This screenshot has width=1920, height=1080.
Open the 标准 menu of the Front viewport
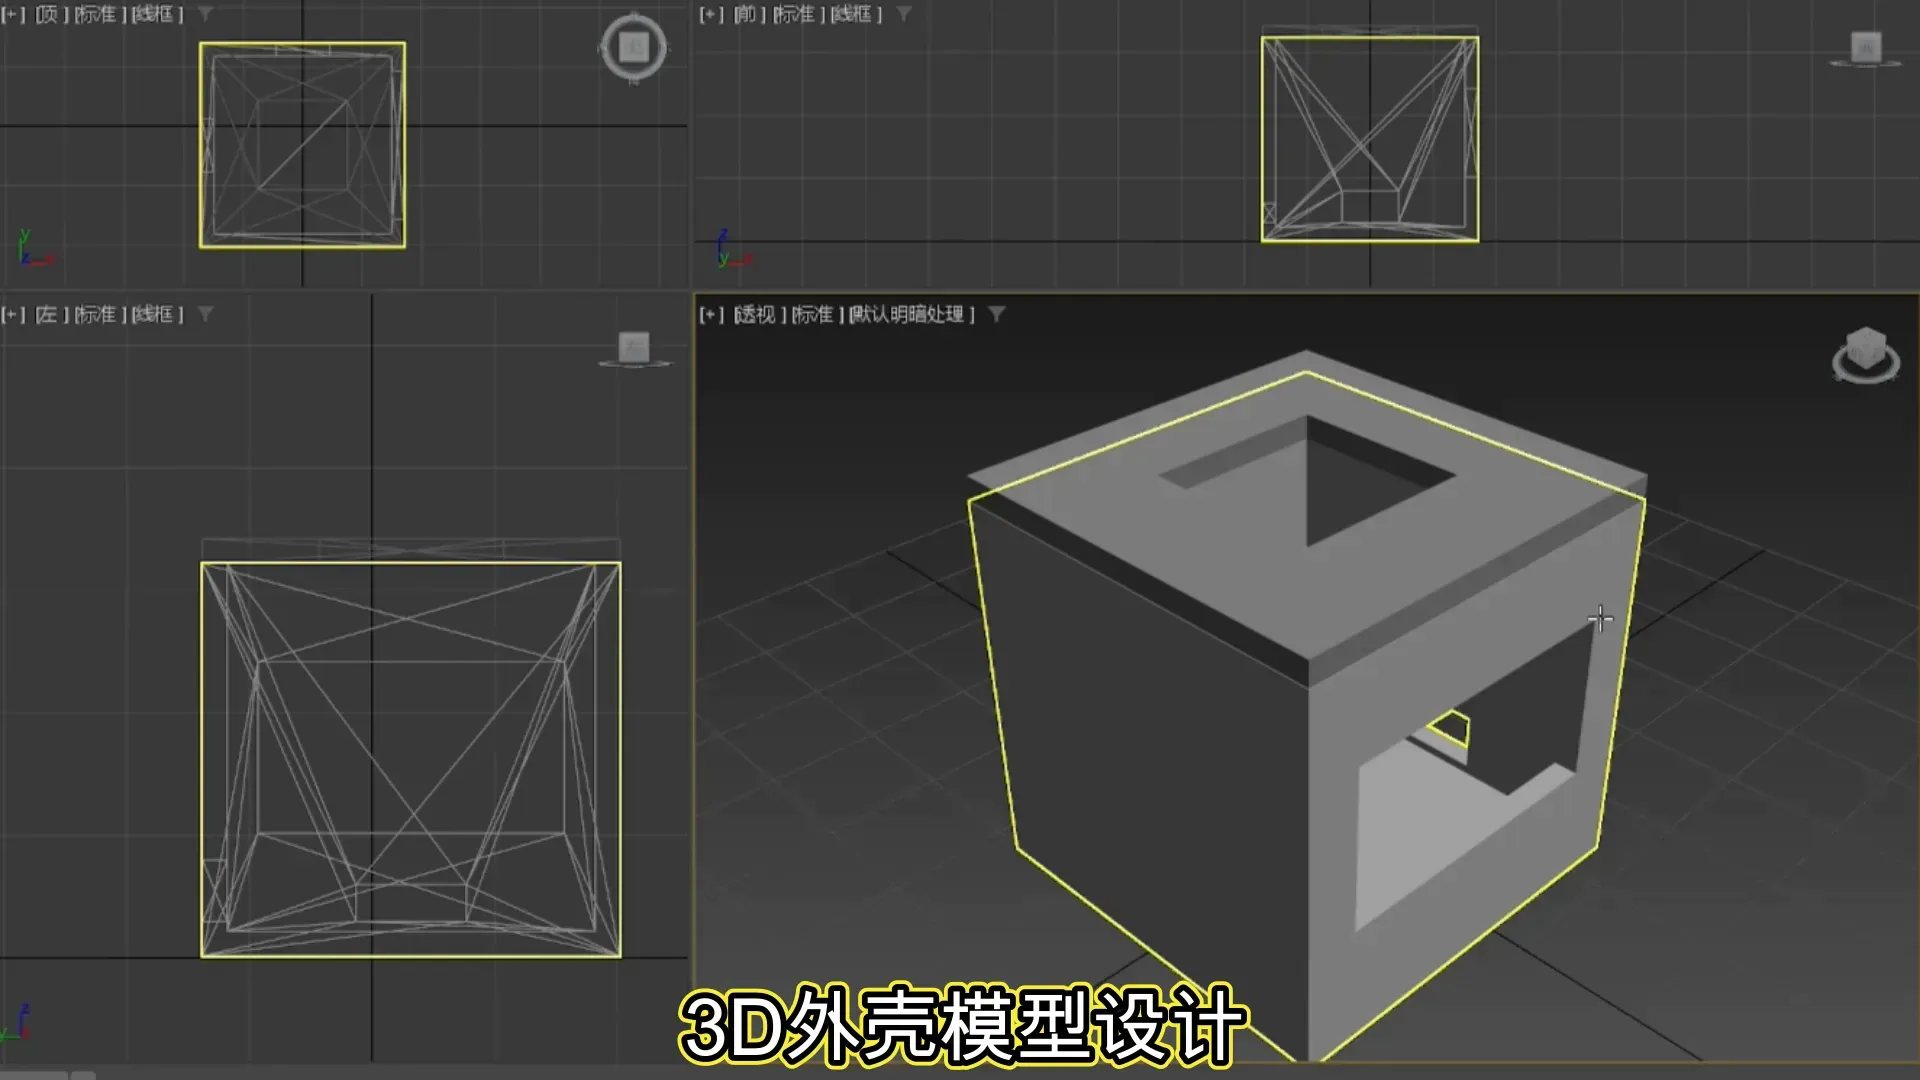point(796,14)
